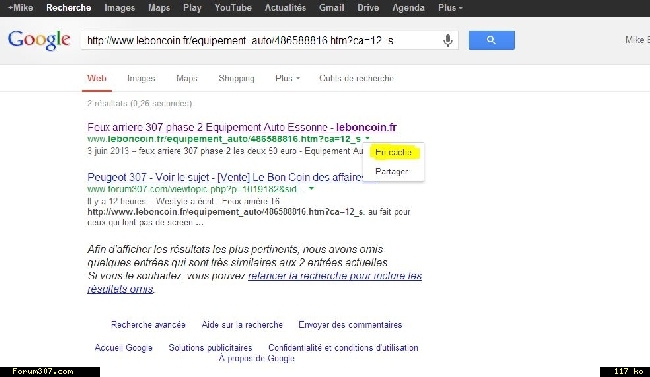Expand the Plus menu in top black bar
The width and height of the screenshot is (650, 377).
(x=450, y=8)
